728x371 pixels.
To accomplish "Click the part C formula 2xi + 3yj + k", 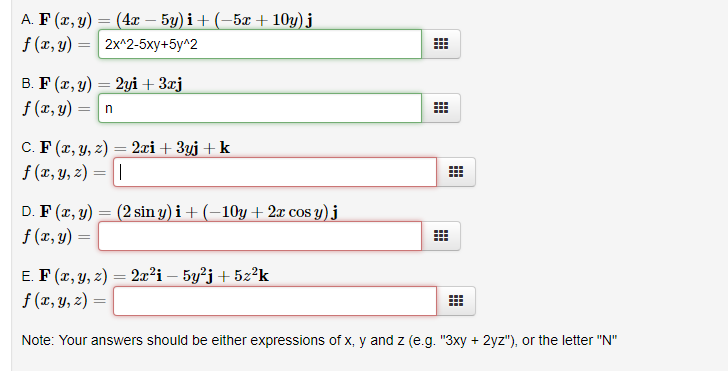I will coord(135,148).
